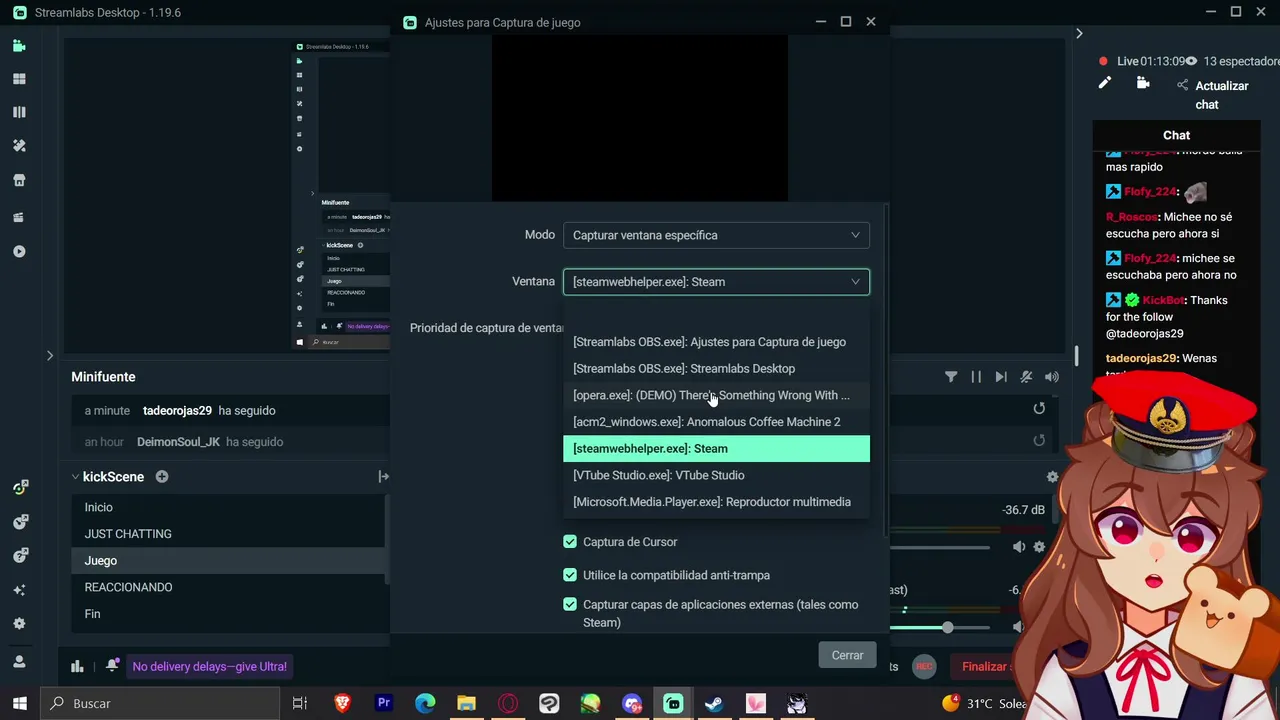Select Microsoft.Media.Player Reproductor multimedia option
Viewport: 1280px width, 720px height.
pos(716,502)
